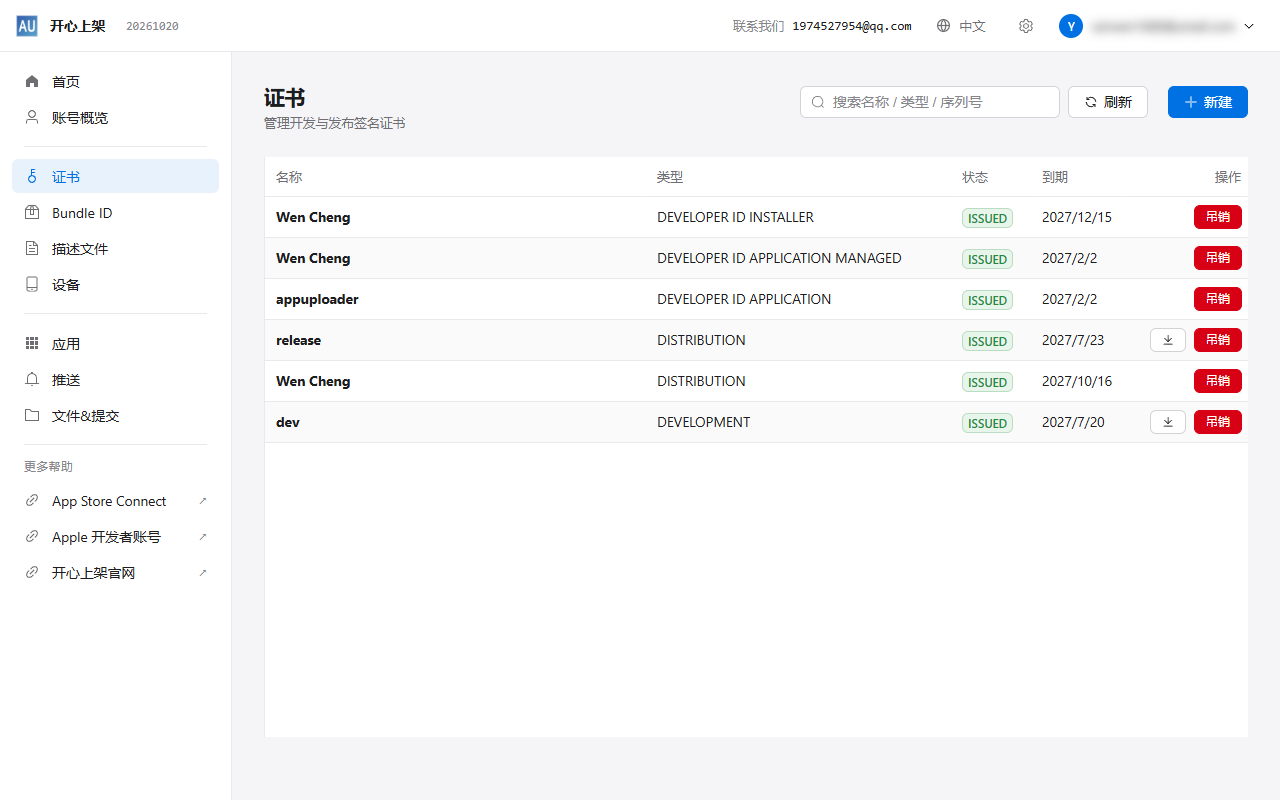The image size is (1280, 800).
Task: Click ISSUED badge in dev row
Action: (987, 423)
